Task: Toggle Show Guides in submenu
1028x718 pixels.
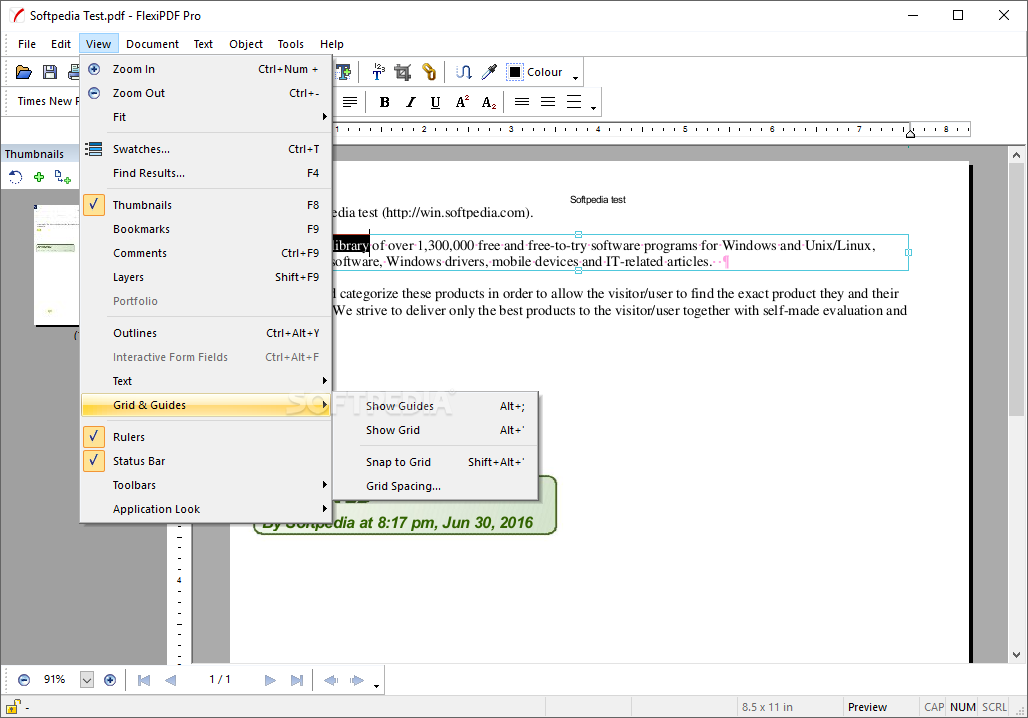Action: [436, 407]
